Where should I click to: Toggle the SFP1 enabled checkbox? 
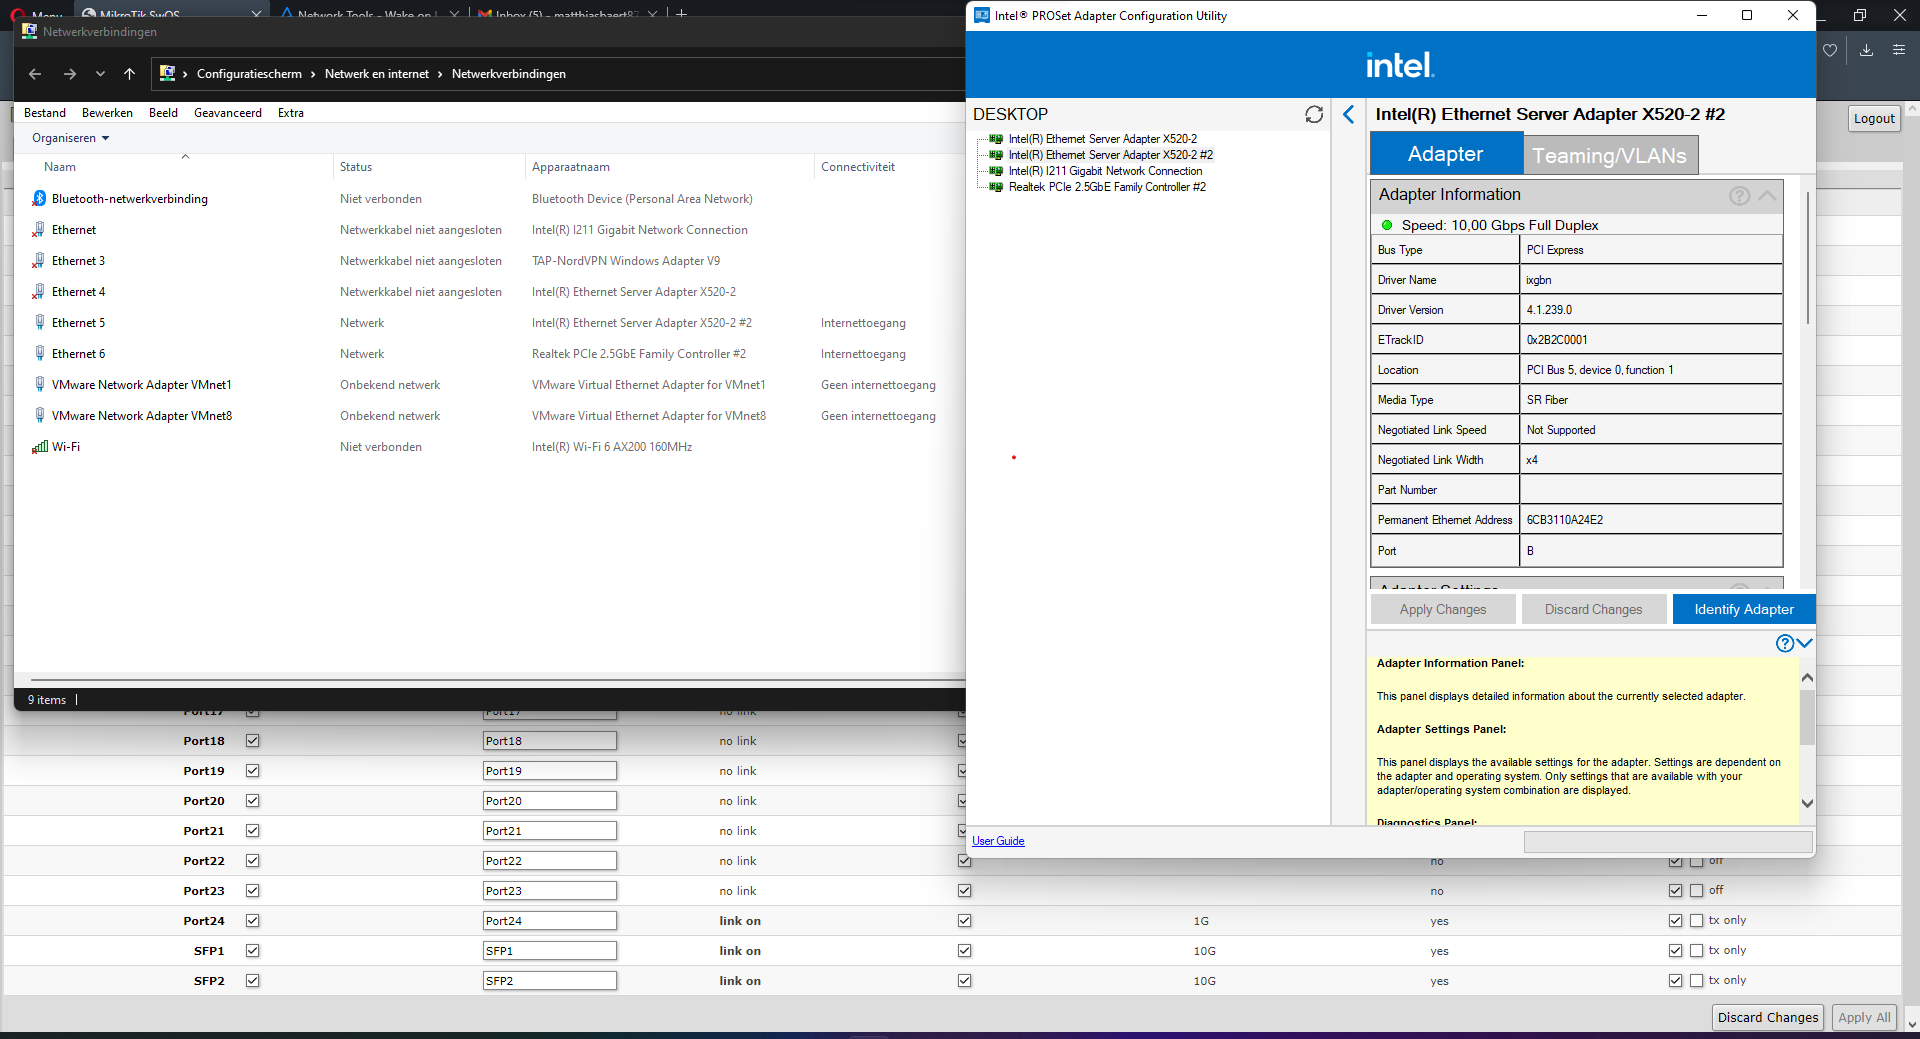[252, 951]
